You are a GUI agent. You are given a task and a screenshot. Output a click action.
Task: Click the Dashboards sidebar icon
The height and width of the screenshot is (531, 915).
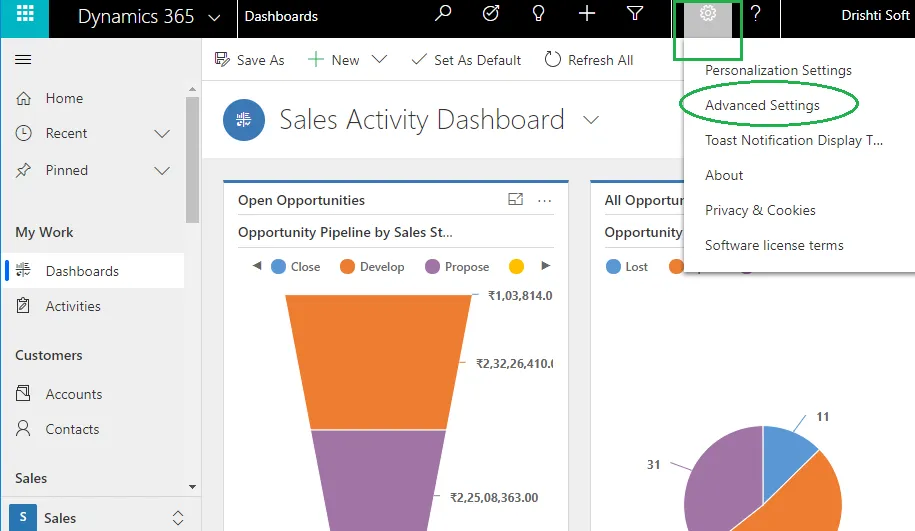pyautogui.click(x=23, y=270)
